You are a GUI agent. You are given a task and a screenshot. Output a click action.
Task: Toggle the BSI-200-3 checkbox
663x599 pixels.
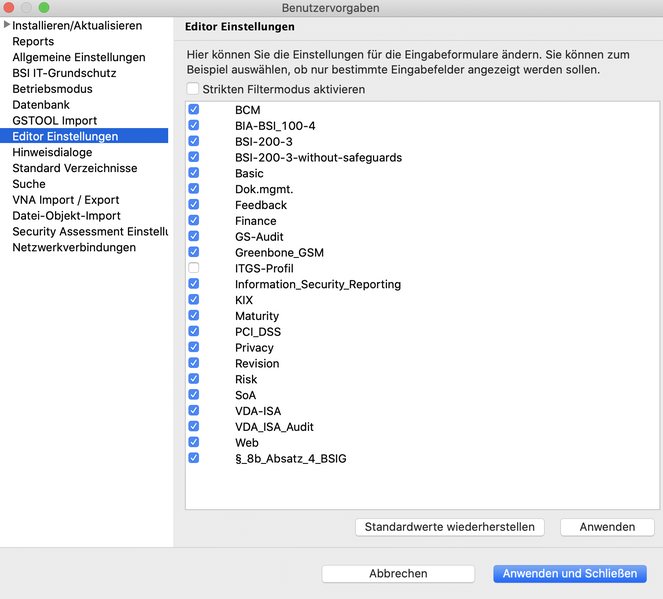(x=194, y=141)
